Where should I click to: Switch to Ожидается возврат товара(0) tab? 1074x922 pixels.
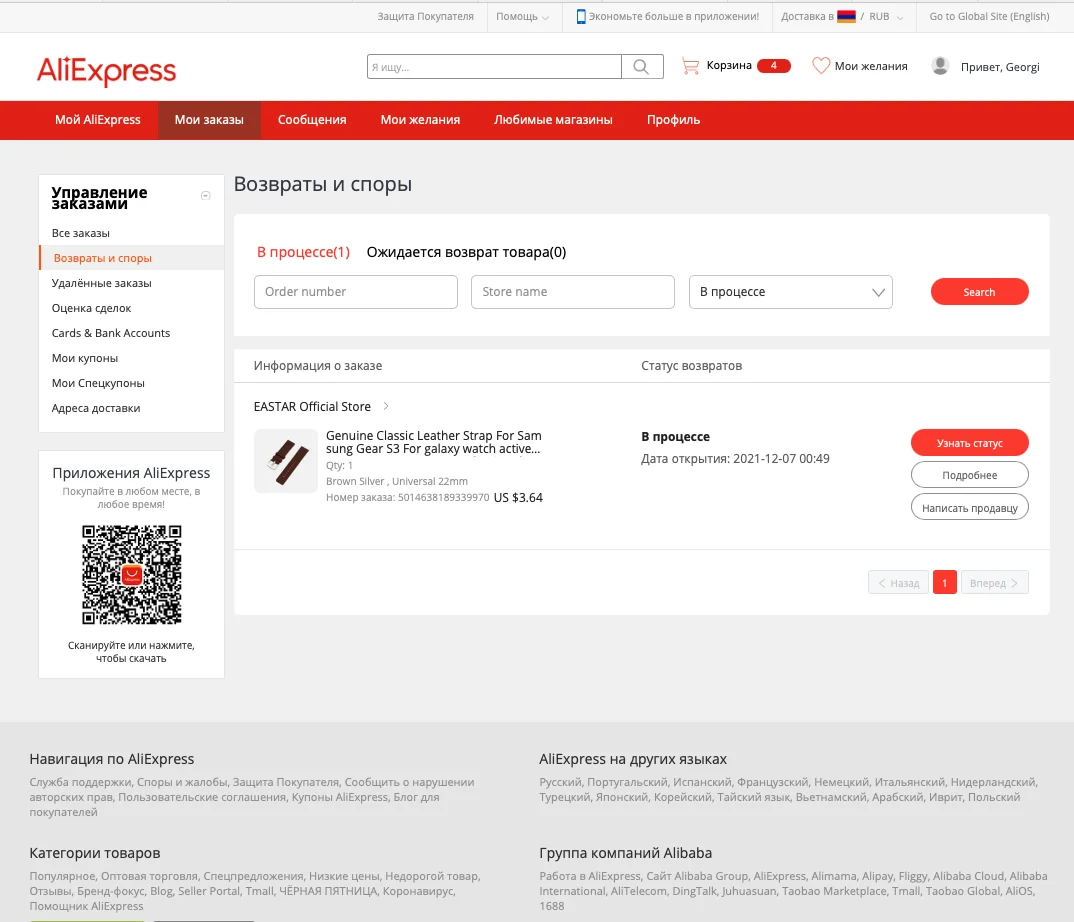point(466,252)
